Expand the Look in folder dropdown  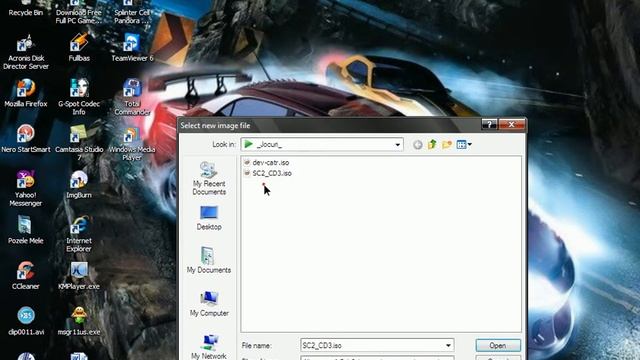click(x=397, y=144)
